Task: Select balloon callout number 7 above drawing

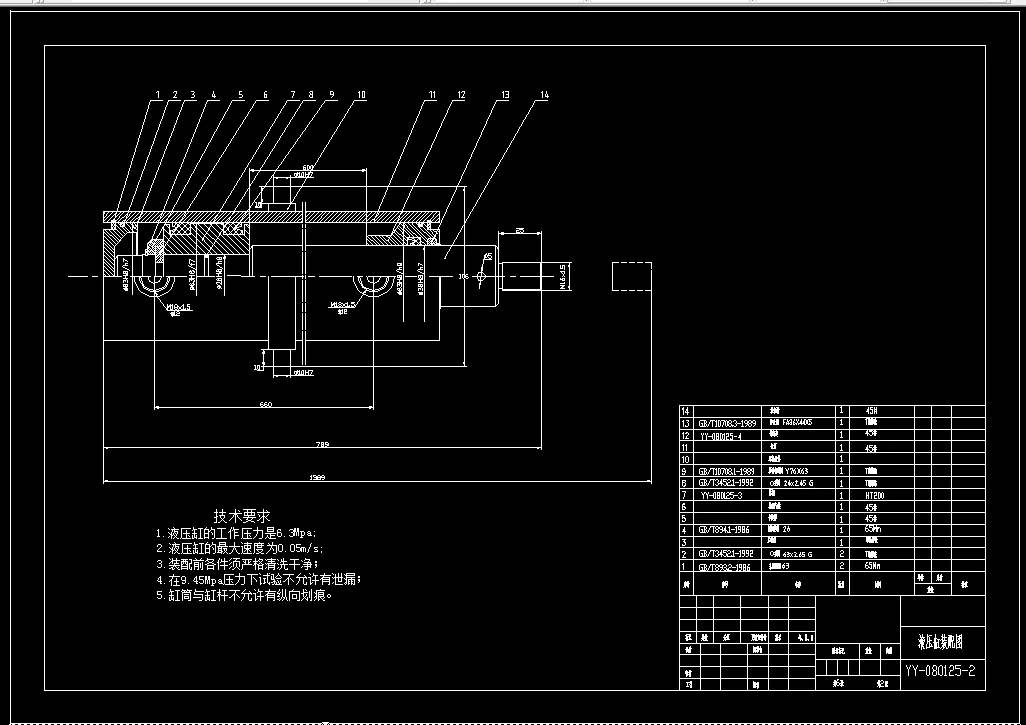Action: click(x=292, y=95)
